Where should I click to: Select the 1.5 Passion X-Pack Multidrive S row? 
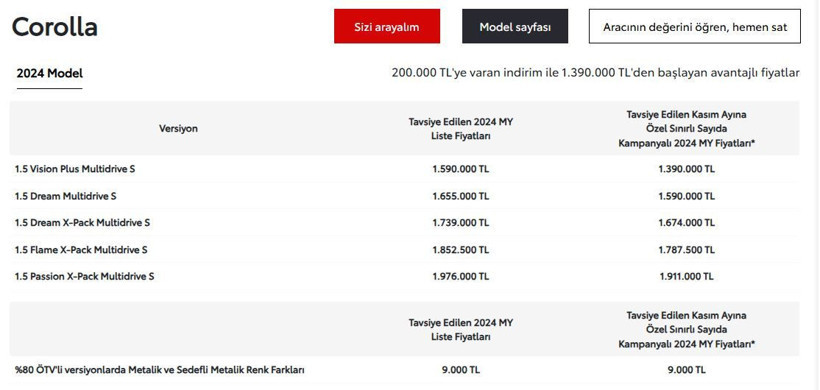point(404,277)
